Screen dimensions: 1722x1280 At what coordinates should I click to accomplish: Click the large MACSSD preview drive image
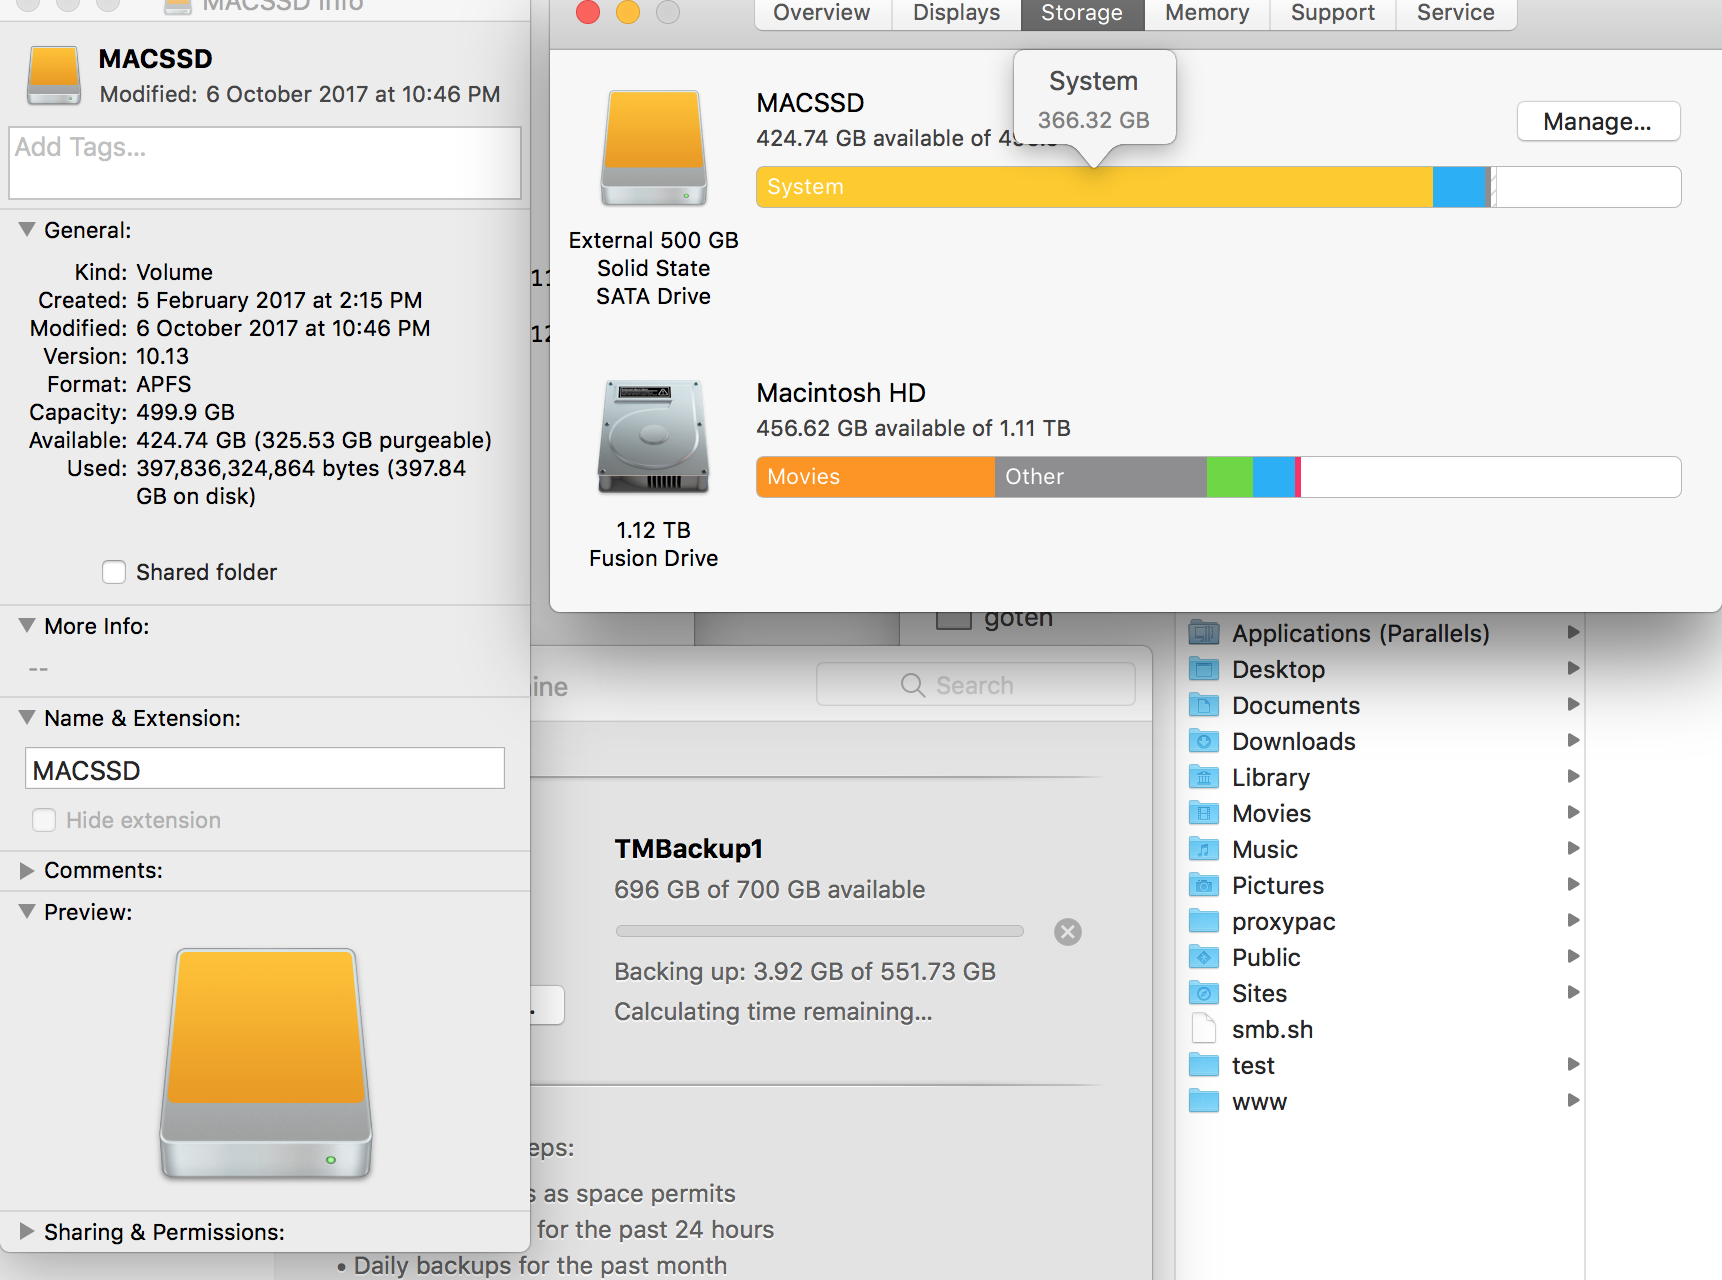coord(266,1063)
